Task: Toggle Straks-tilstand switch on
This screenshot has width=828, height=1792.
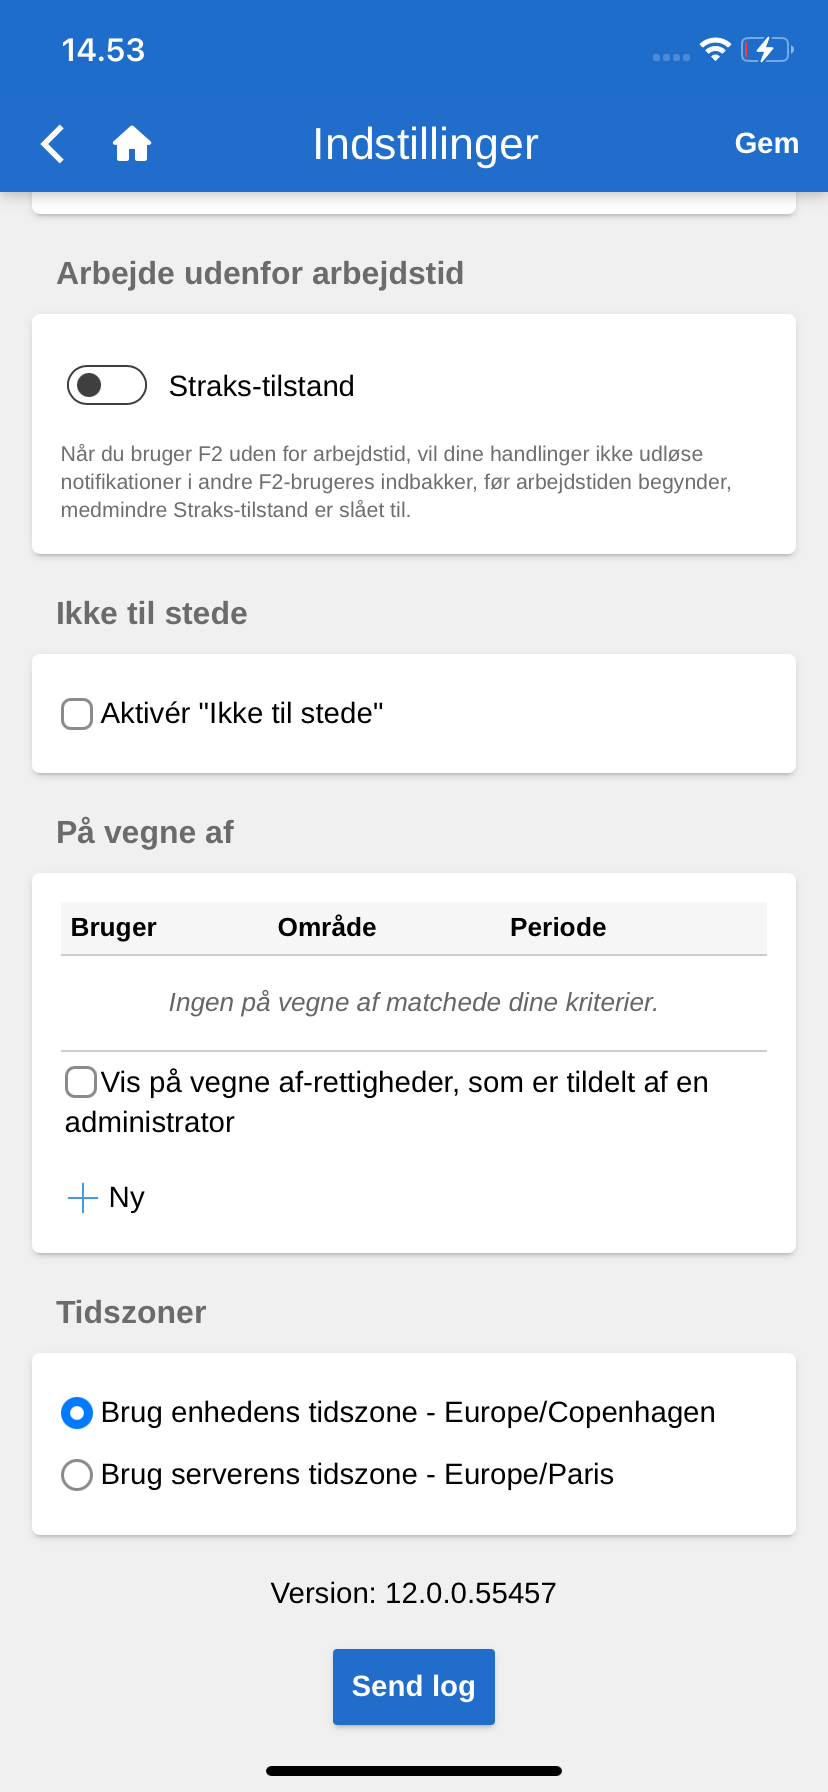Action: pos(107,385)
